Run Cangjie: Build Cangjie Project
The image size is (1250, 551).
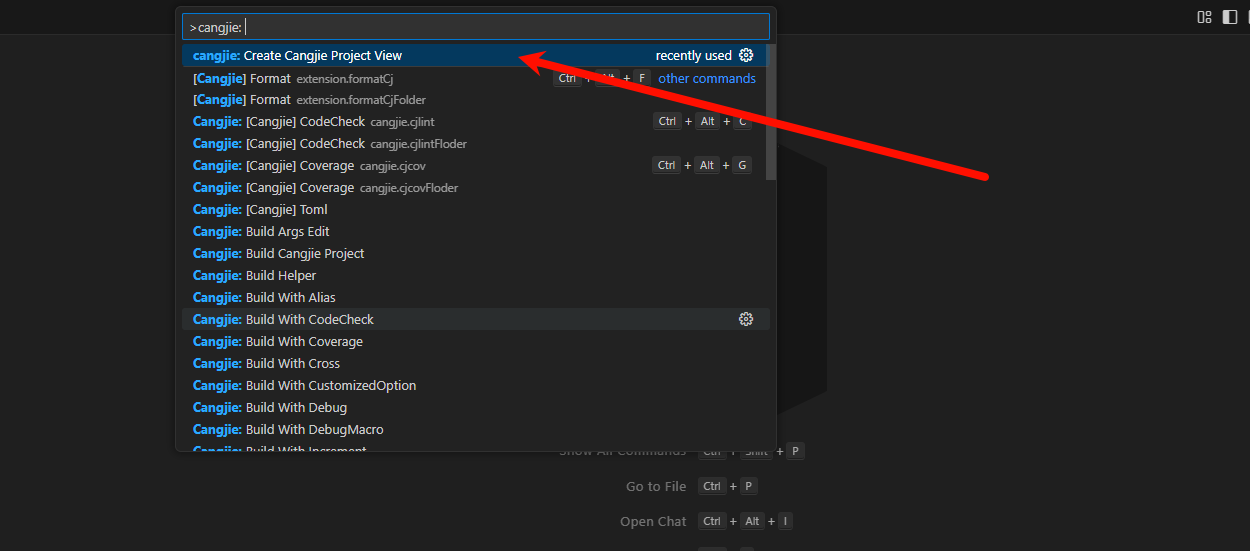[x=476, y=253]
